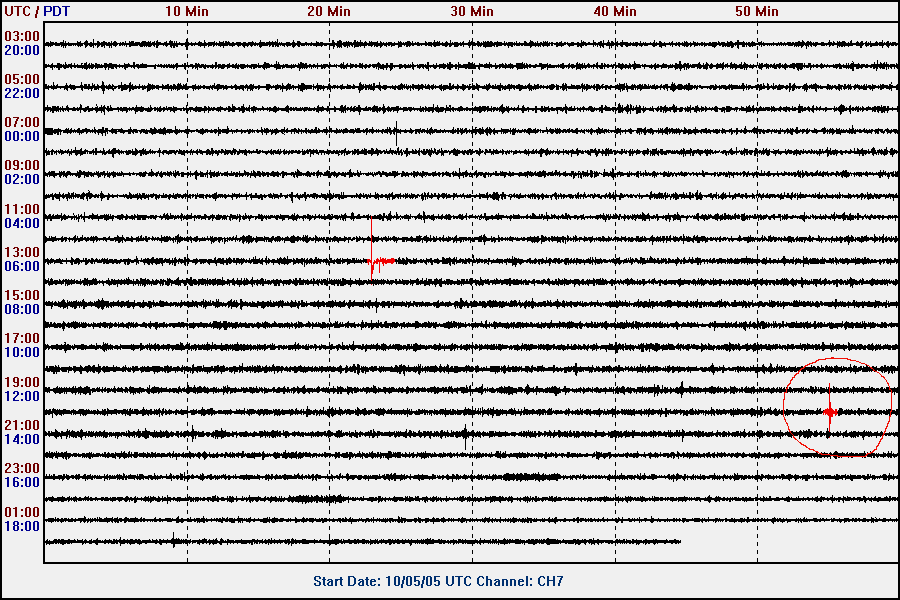Select the 10 Min column header
This screenshot has width=900, height=600.
(x=187, y=11)
